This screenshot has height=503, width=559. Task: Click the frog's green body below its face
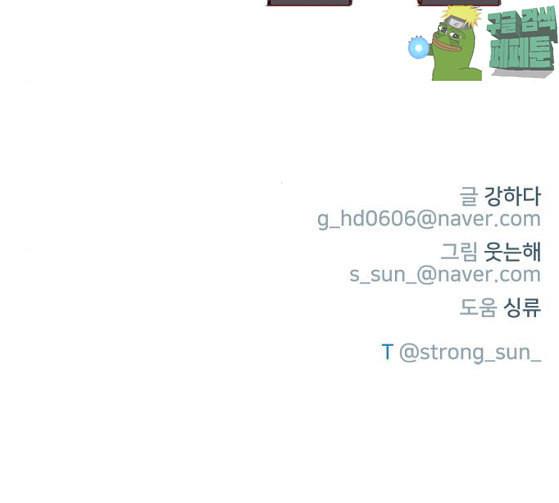[458, 66]
